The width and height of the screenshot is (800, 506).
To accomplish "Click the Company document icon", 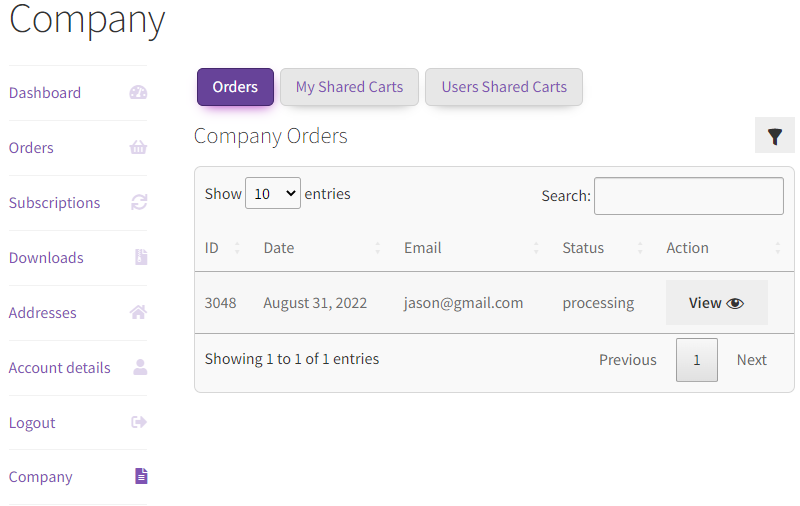I will point(141,476).
